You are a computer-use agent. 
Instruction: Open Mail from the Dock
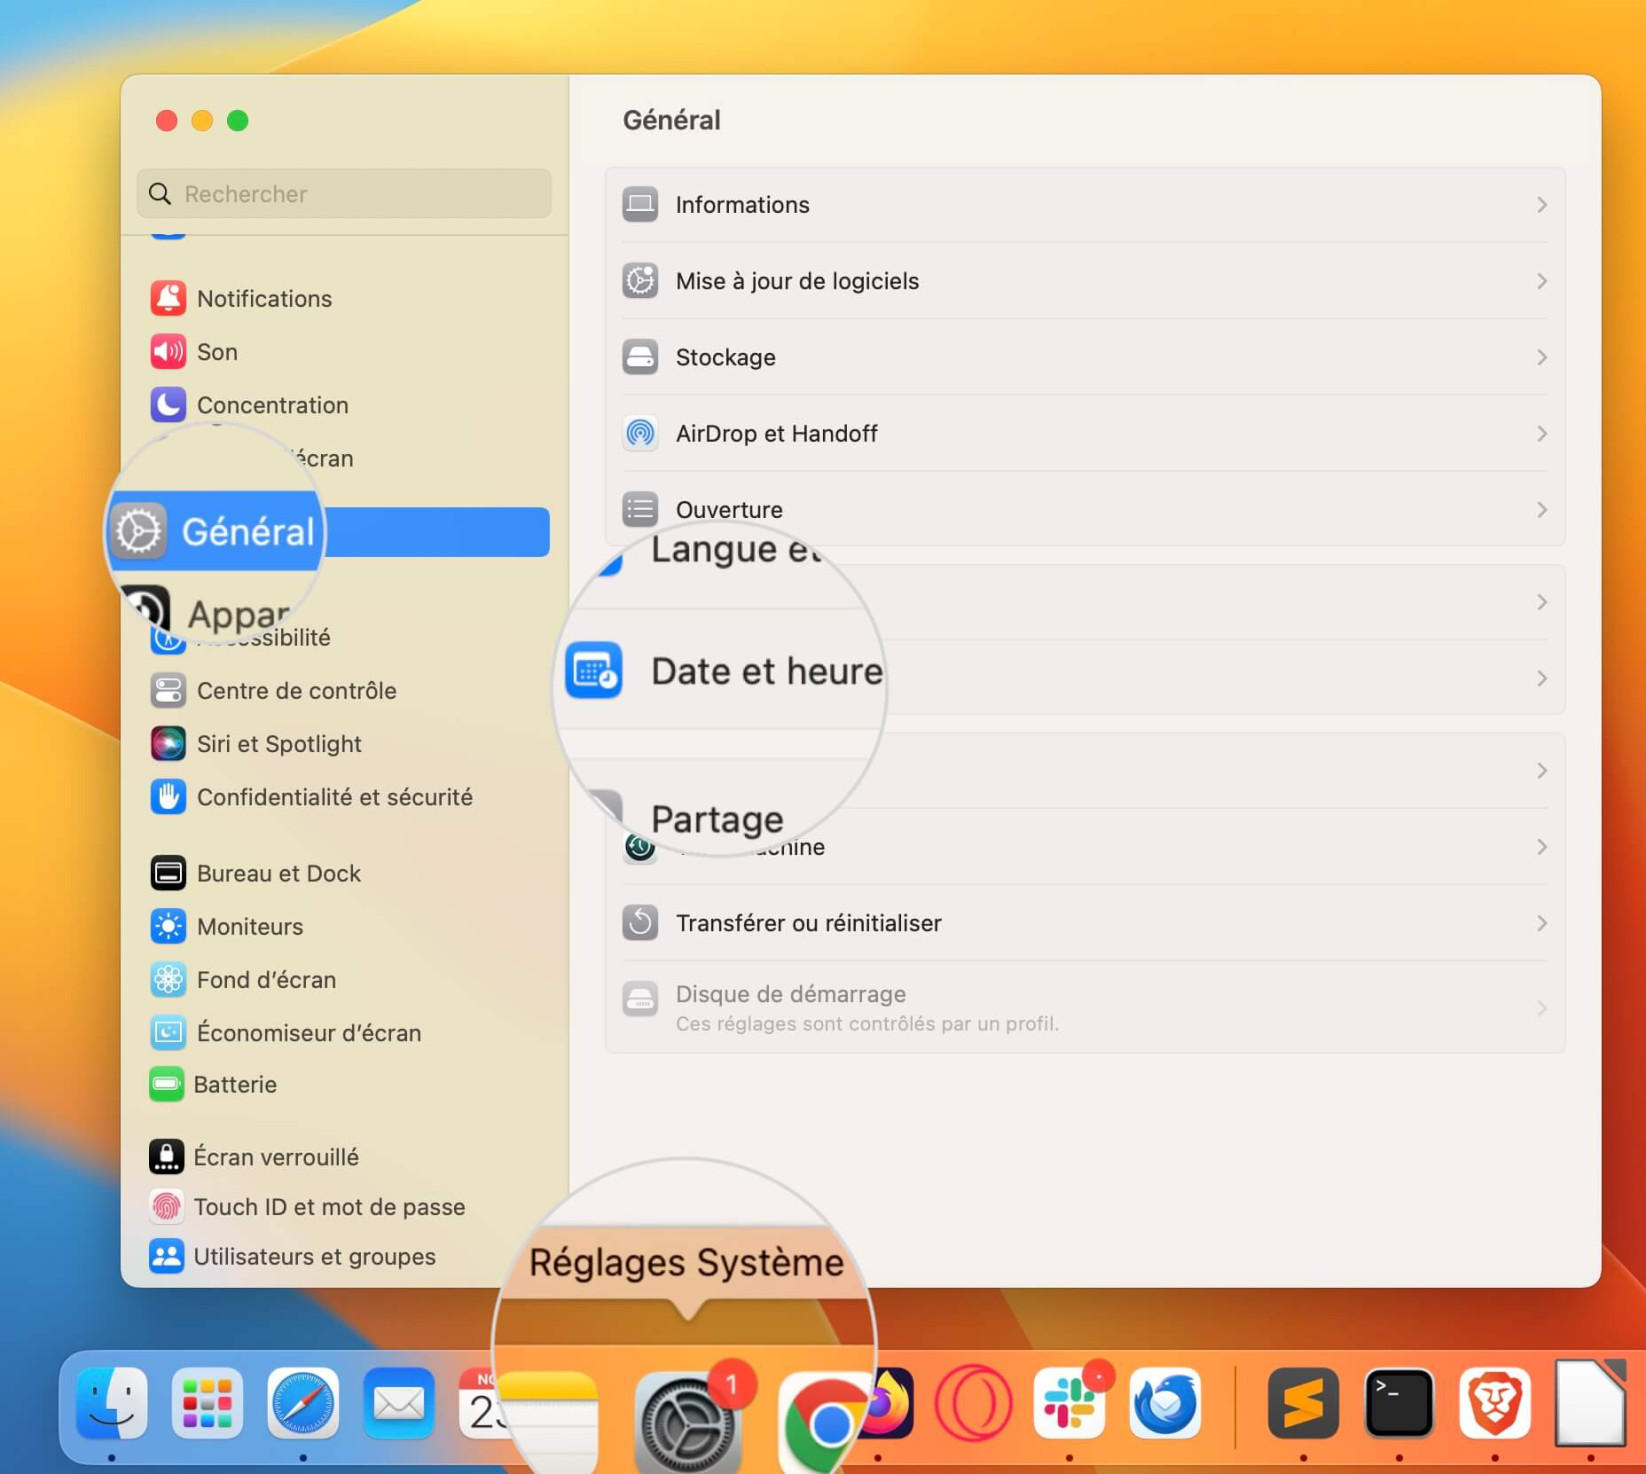pos(399,1402)
